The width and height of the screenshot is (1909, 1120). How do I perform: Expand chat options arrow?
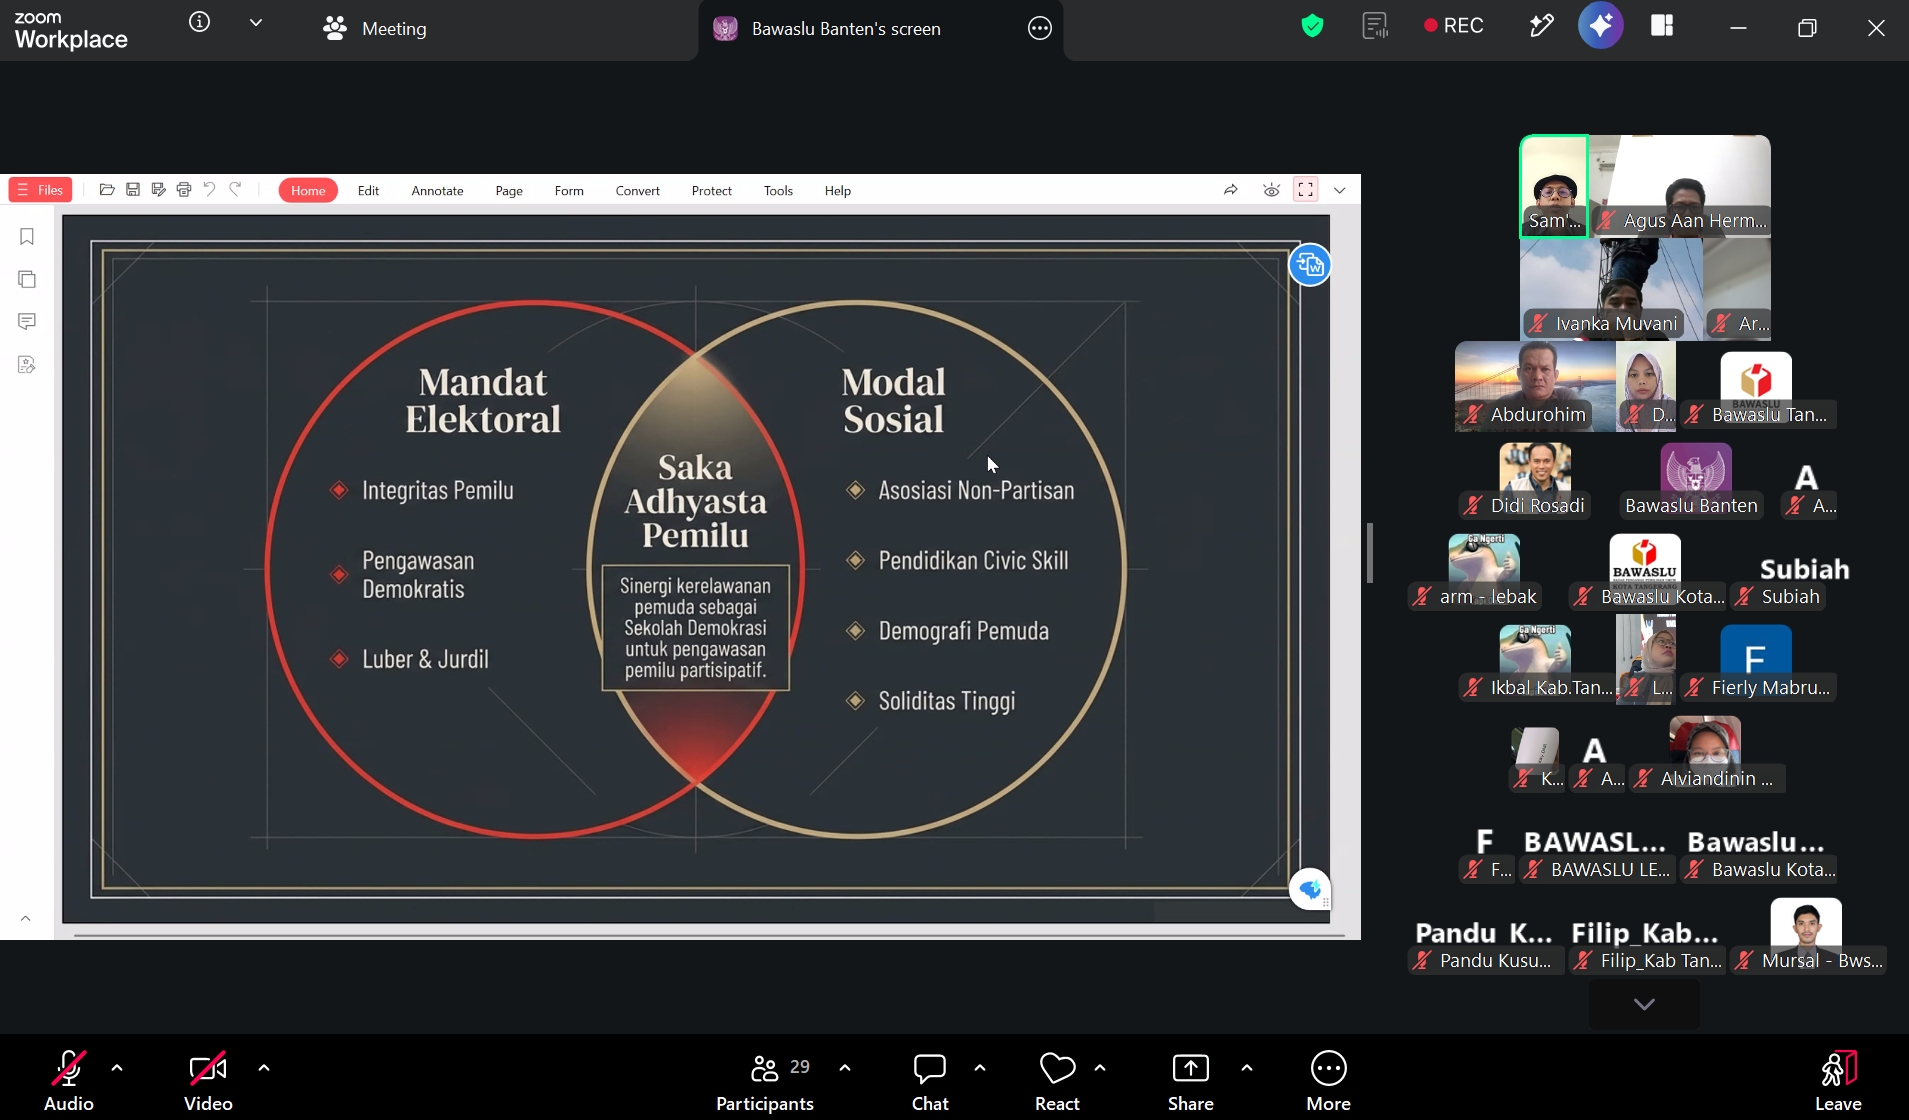[x=980, y=1068]
